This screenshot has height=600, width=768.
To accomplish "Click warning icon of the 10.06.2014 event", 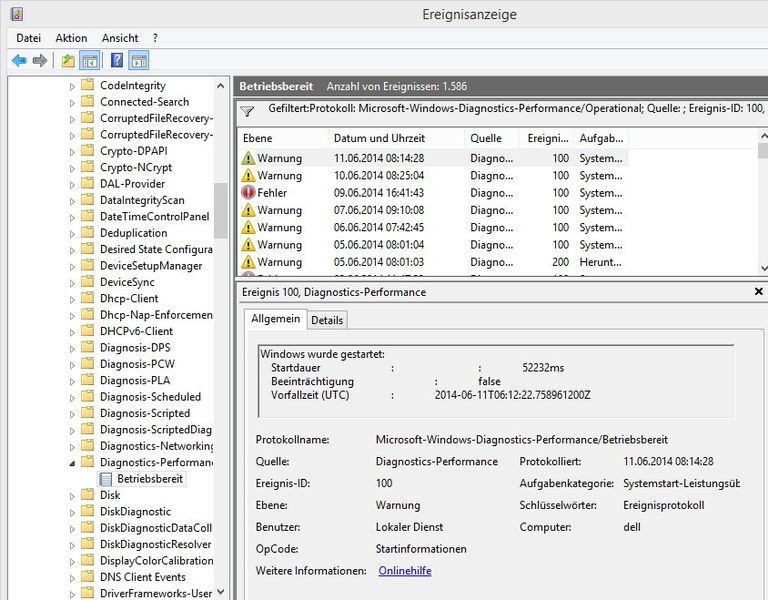I will click(248, 175).
